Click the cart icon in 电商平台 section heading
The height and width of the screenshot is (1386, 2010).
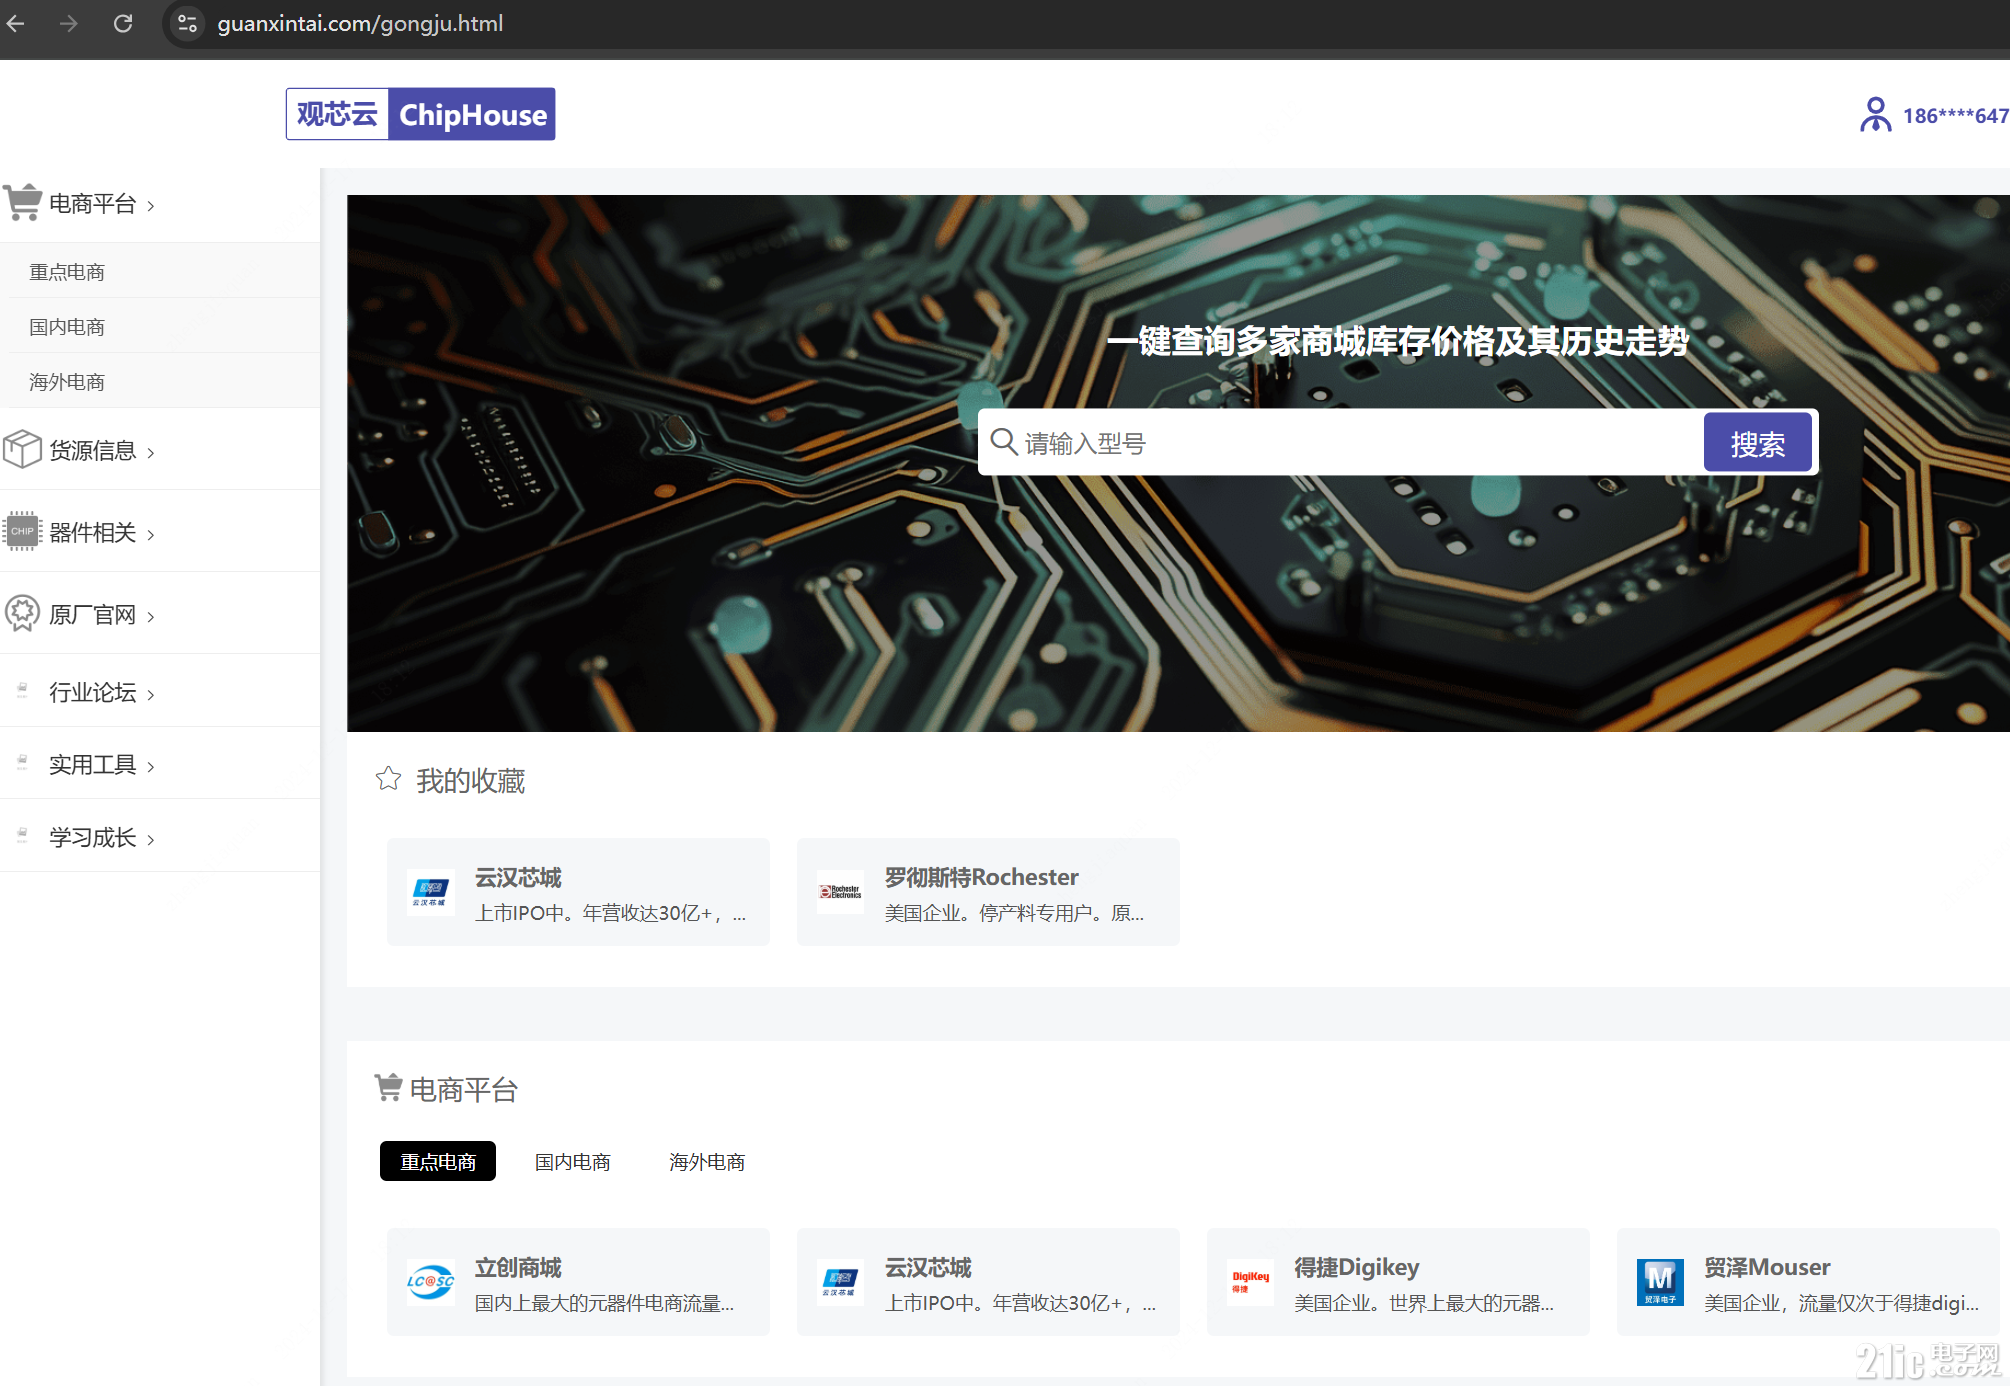tap(388, 1087)
